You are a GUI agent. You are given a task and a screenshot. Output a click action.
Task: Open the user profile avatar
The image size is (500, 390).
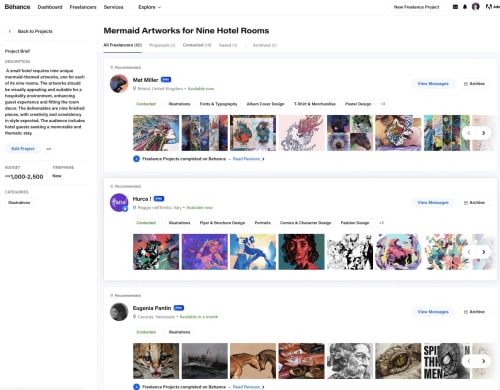tap(476, 7)
